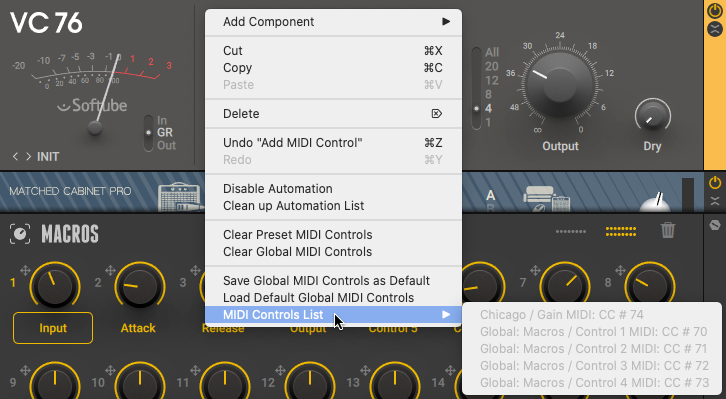Select next VC 76 preset arrow

tap(28, 157)
